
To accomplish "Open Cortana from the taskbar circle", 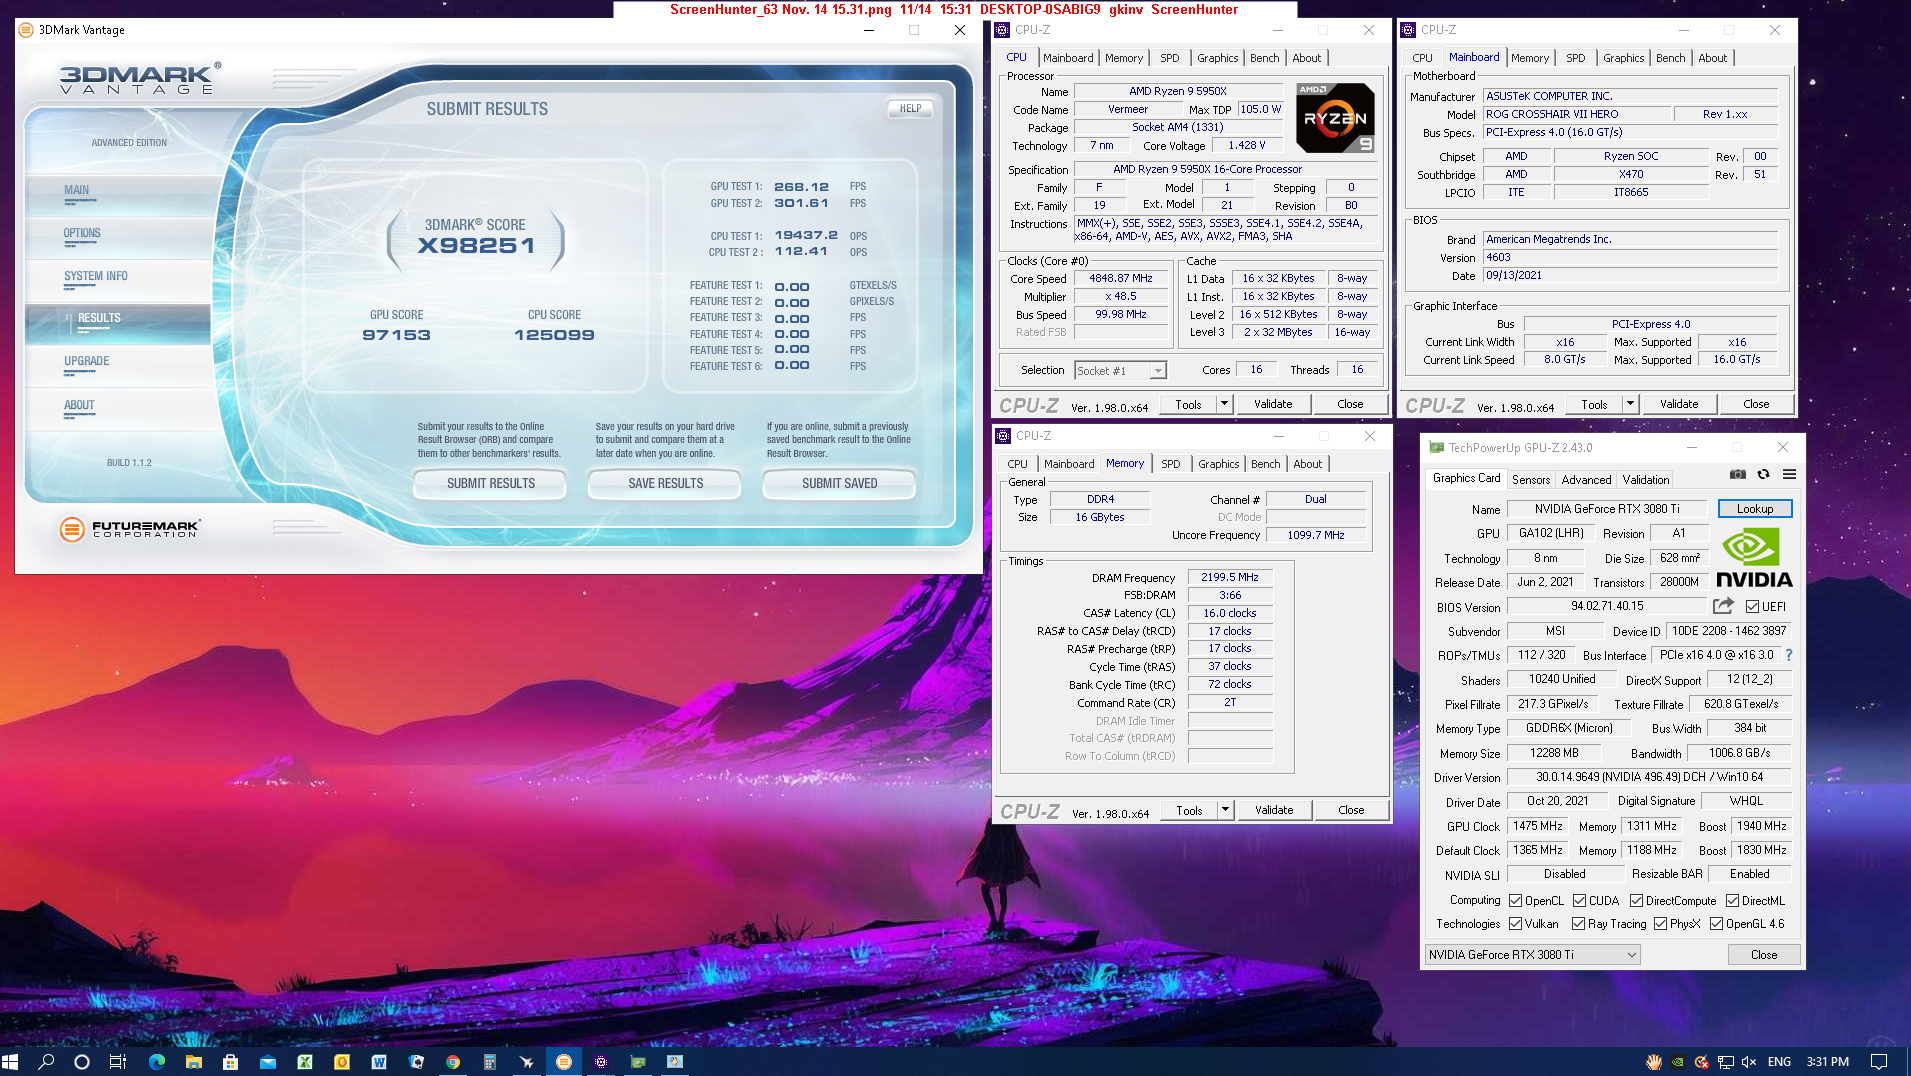I will (82, 1062).
